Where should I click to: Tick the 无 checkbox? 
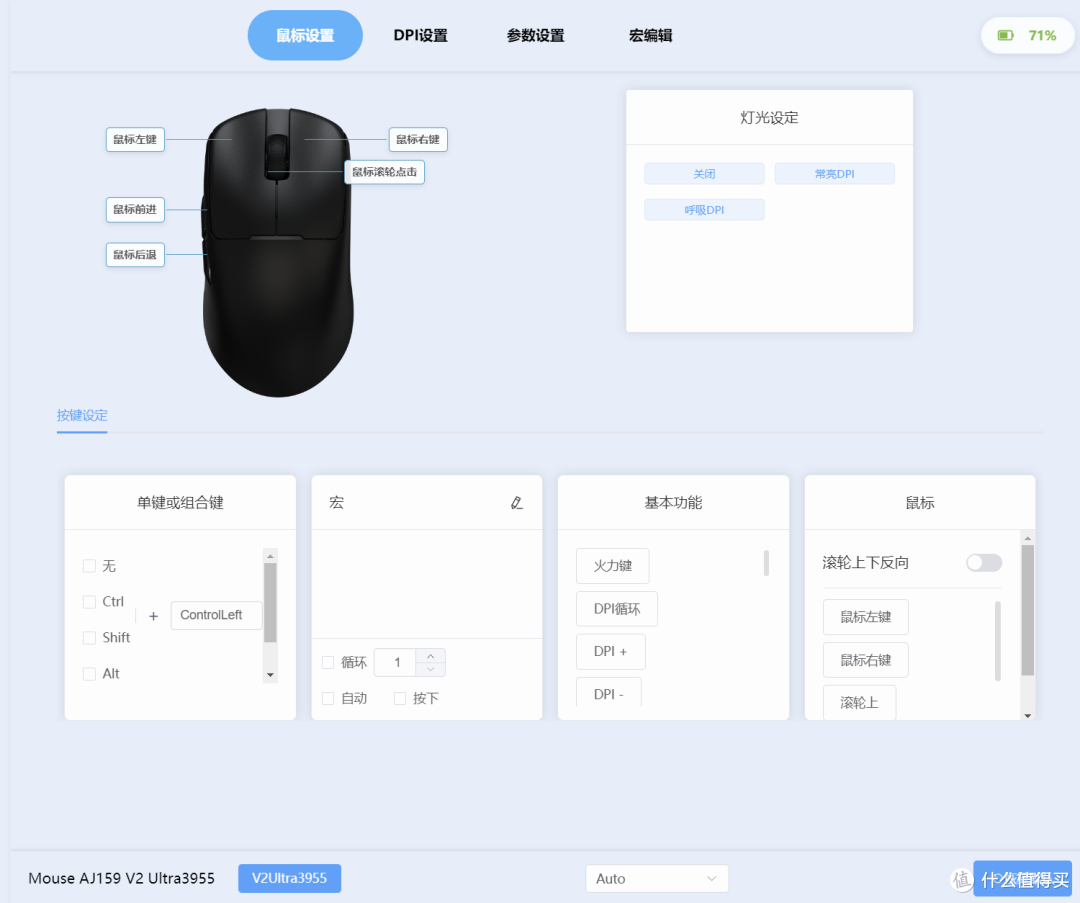[89, 566]
